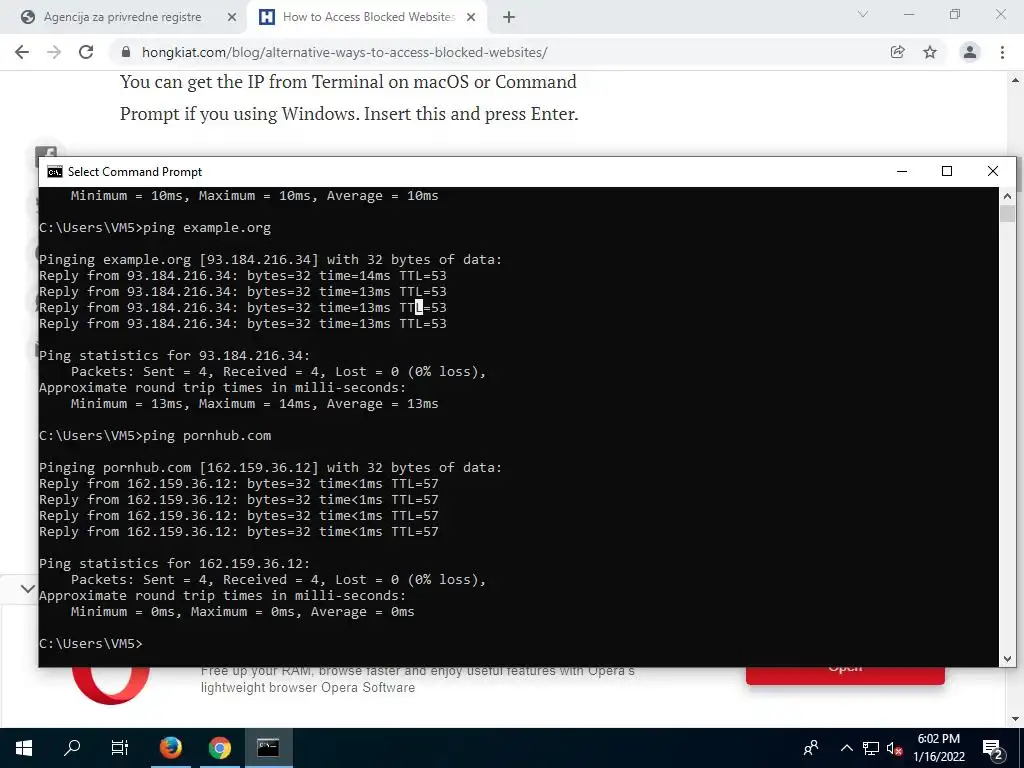This screenshot has height=768, width=1024.
Task: Click the lightweight browser Opera Software ad text
Action: click(x=308, y=688)
